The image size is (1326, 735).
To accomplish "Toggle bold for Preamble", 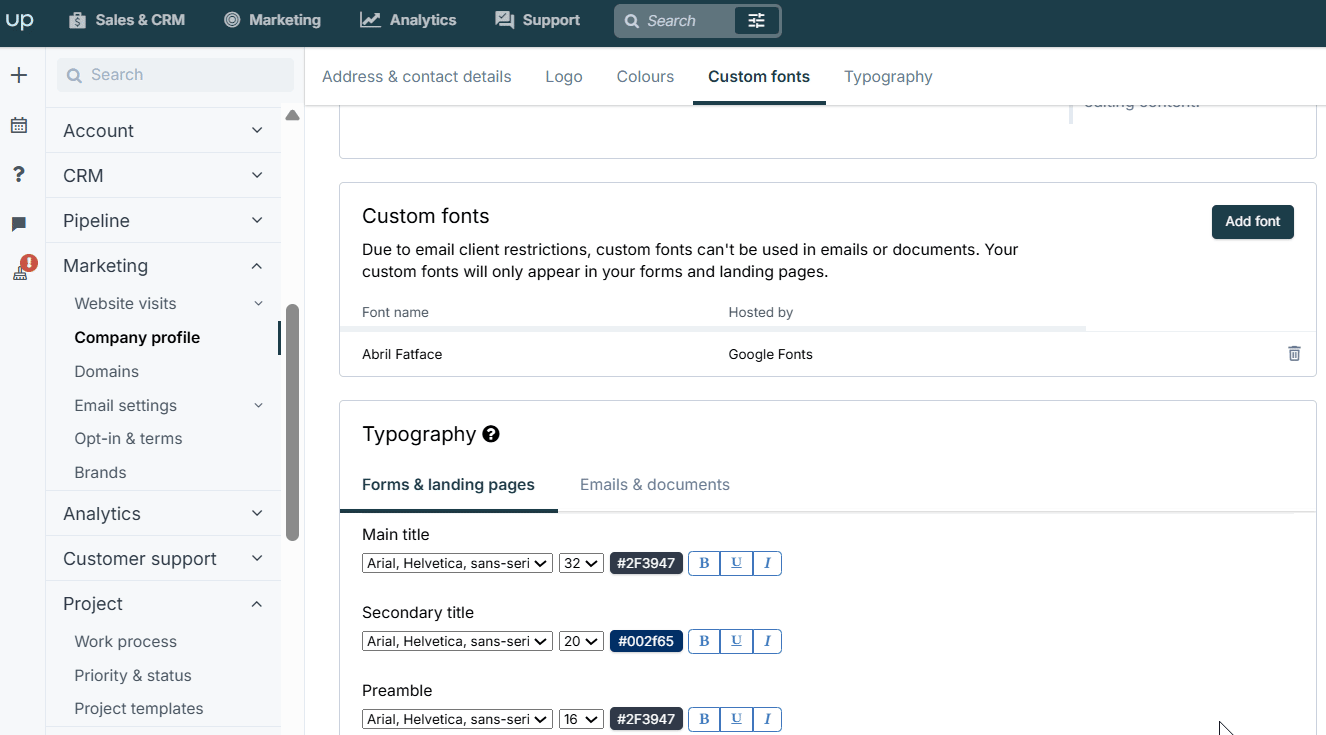I will pyautogui.click(x=704, y=719).
